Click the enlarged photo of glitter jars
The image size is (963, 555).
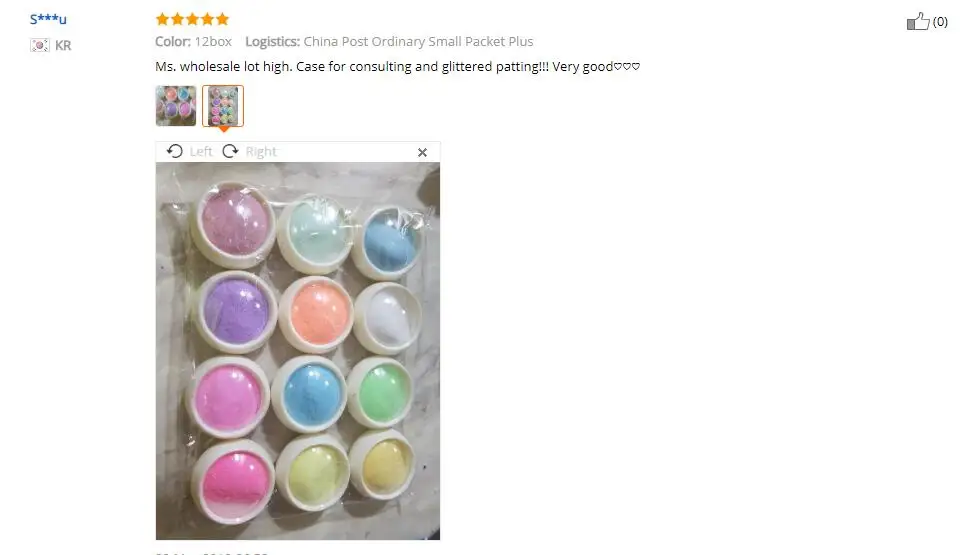[298, 351]
